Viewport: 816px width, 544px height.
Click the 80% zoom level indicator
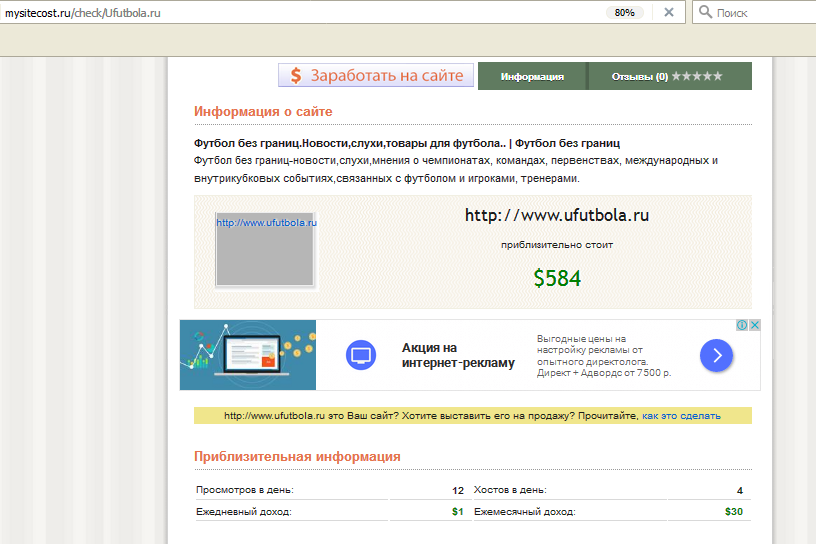pos(624,12)
